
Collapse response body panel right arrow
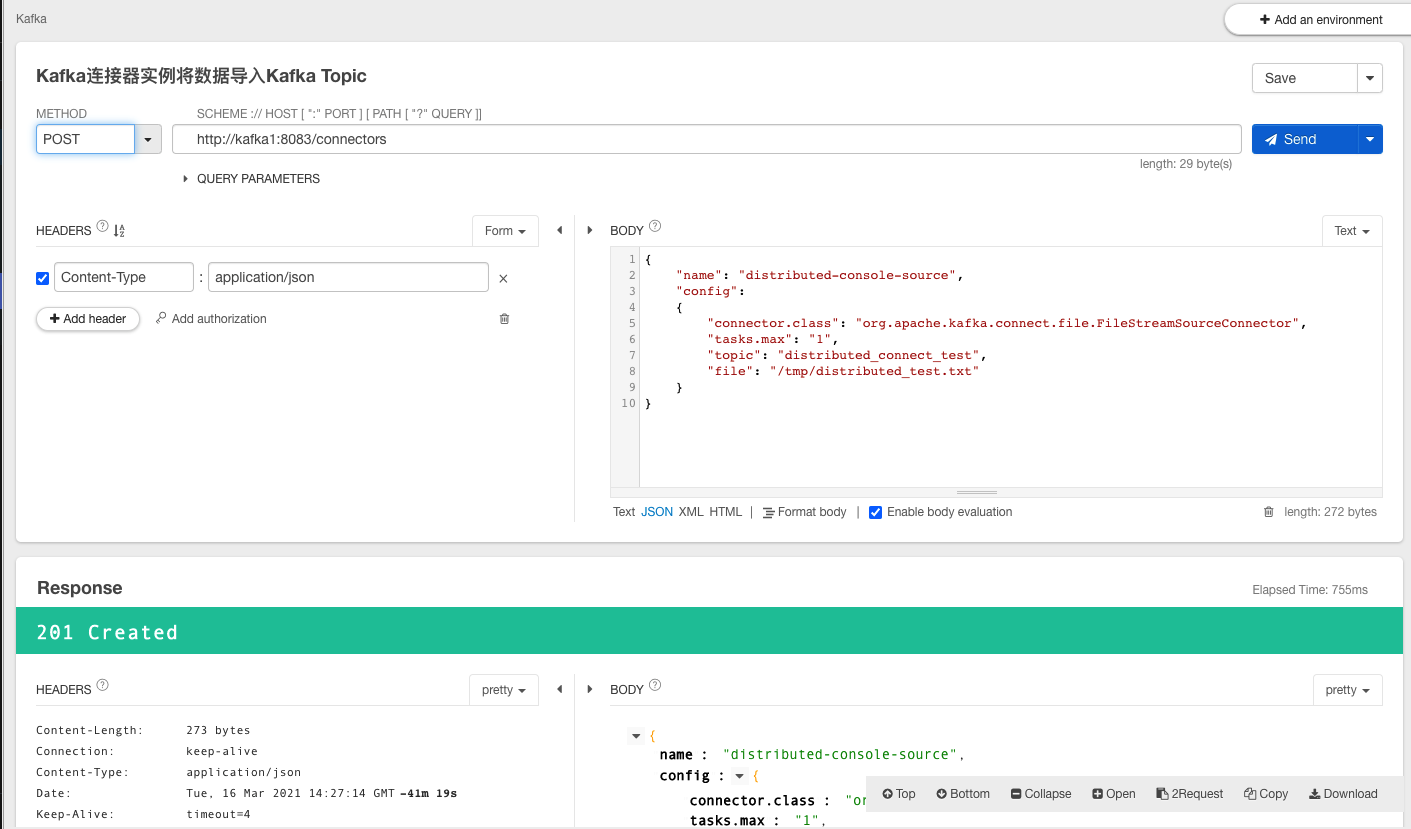589,689
